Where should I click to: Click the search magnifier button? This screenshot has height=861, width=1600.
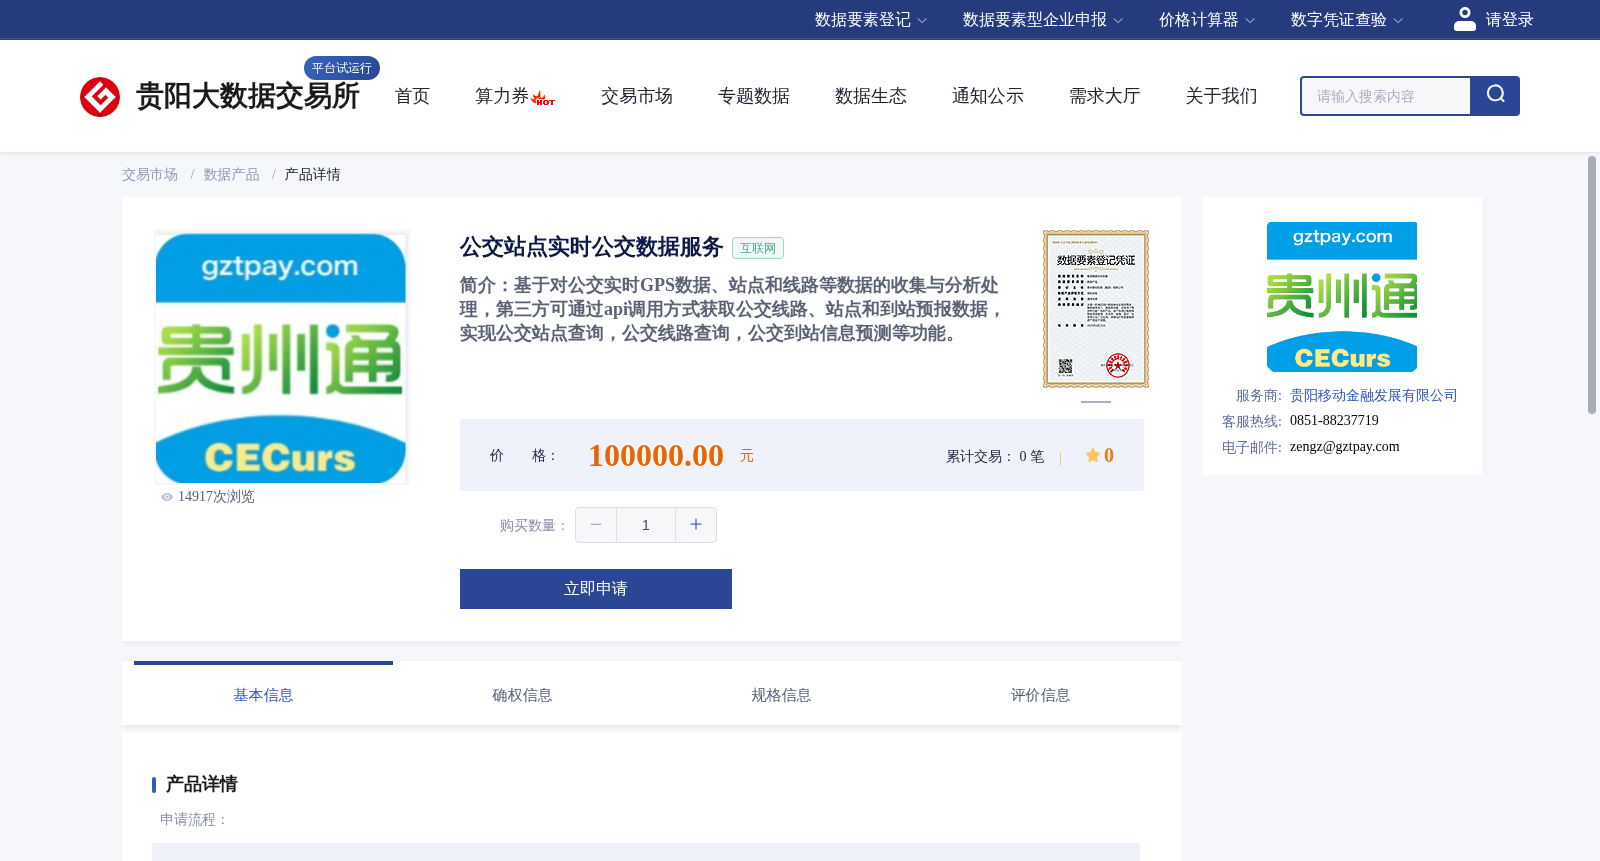pyautogui.click(x=1495, y=96)
